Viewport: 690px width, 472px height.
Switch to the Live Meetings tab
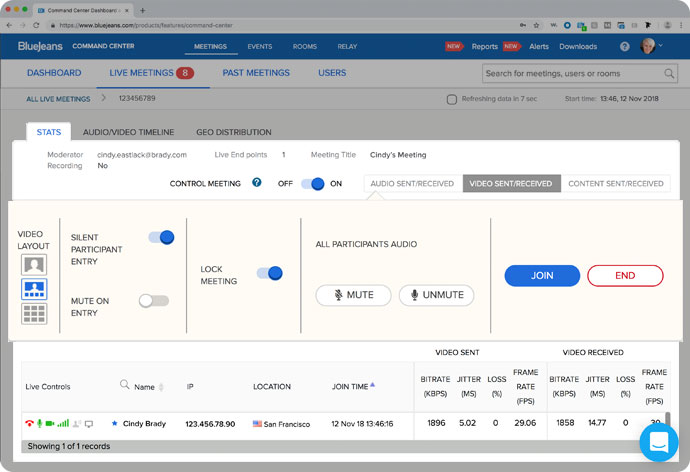152,73
